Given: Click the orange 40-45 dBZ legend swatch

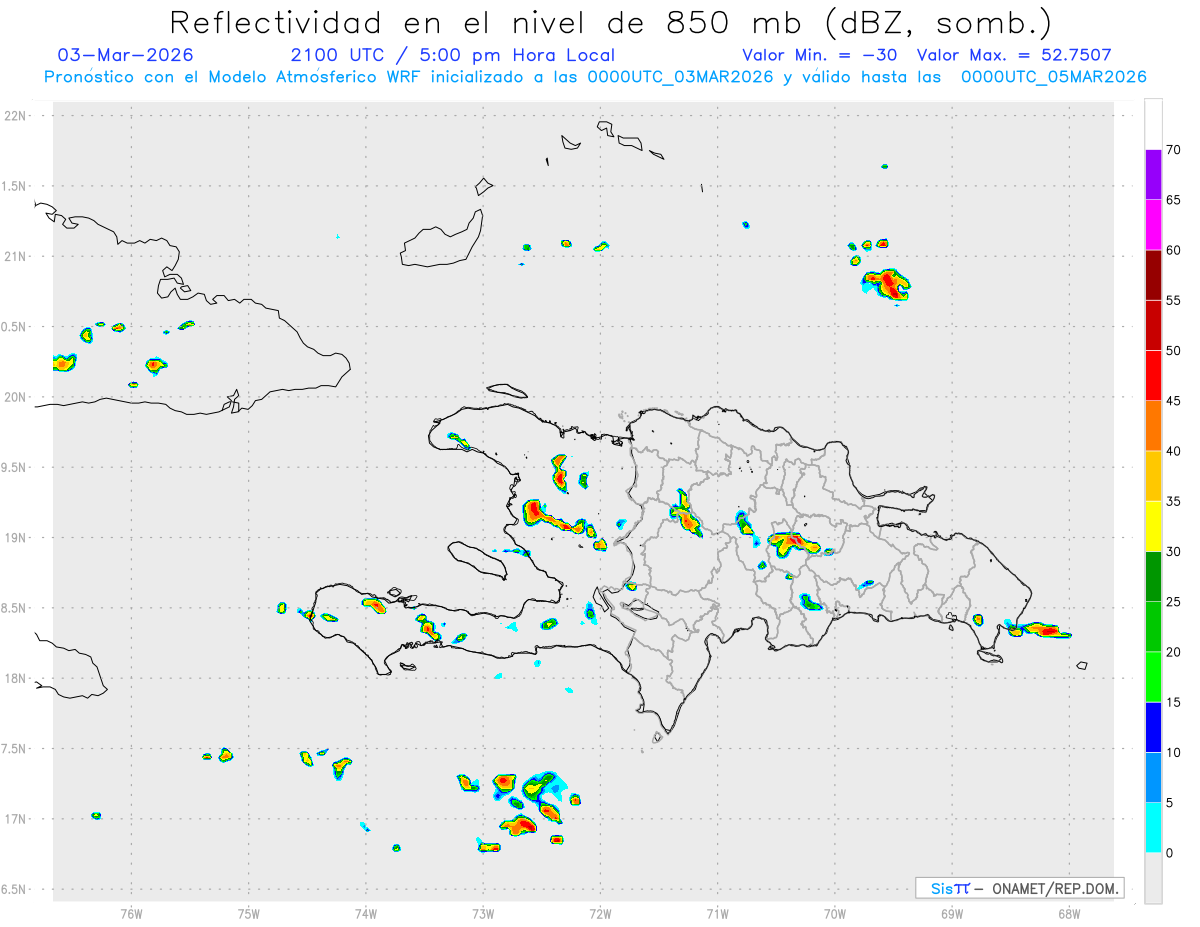Looking at the screenshot, I should pyautogui.click(x=1153, y=425).
